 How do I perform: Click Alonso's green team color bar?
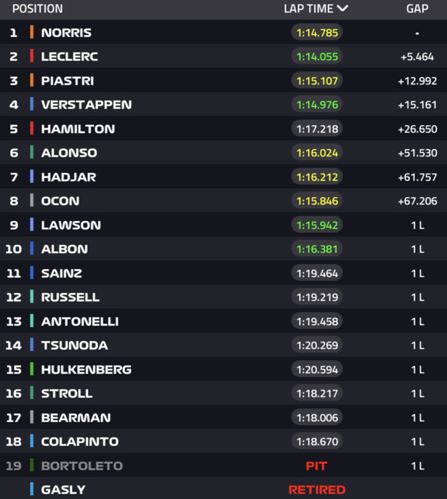[32, 153]
